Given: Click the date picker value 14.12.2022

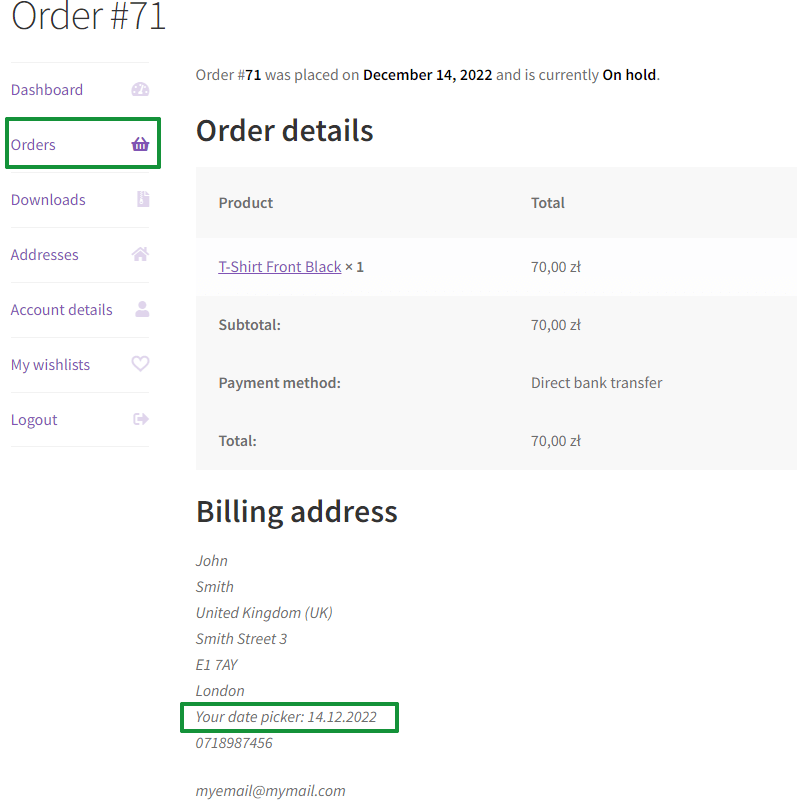Looking at the screenshot, I should click(342, 717).
